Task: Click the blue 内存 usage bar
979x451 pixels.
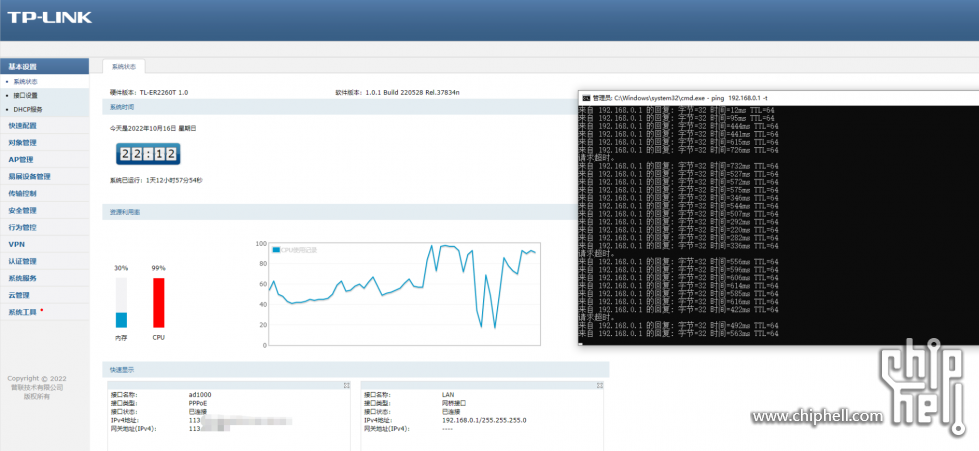Action: [121, 320]
